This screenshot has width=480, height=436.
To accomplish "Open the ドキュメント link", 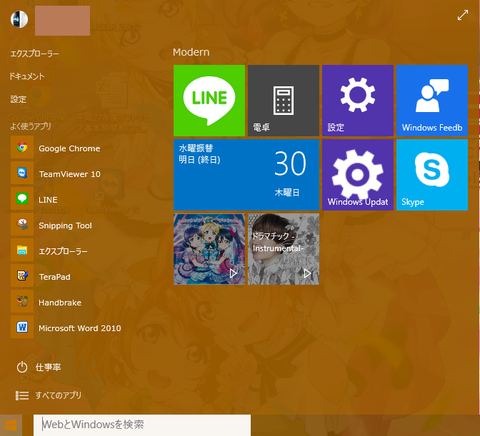I will [27, 76].
